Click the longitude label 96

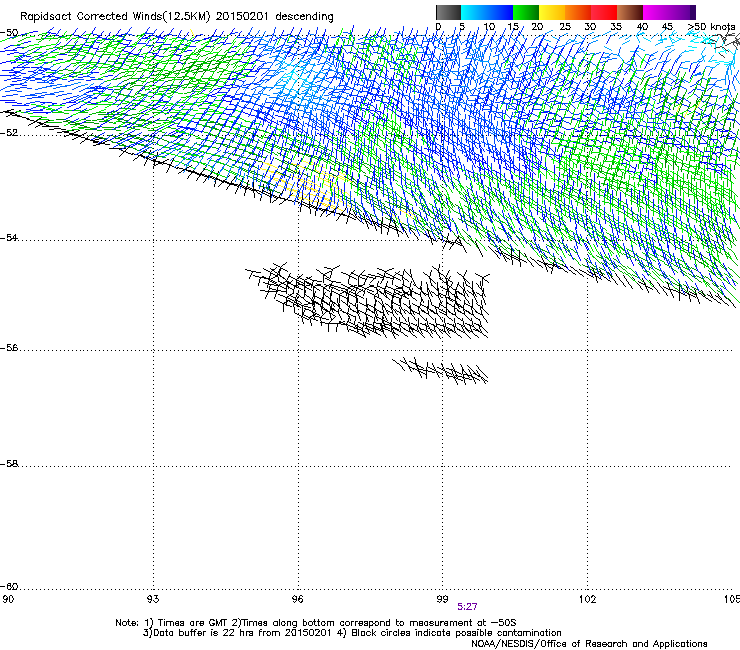298,599
